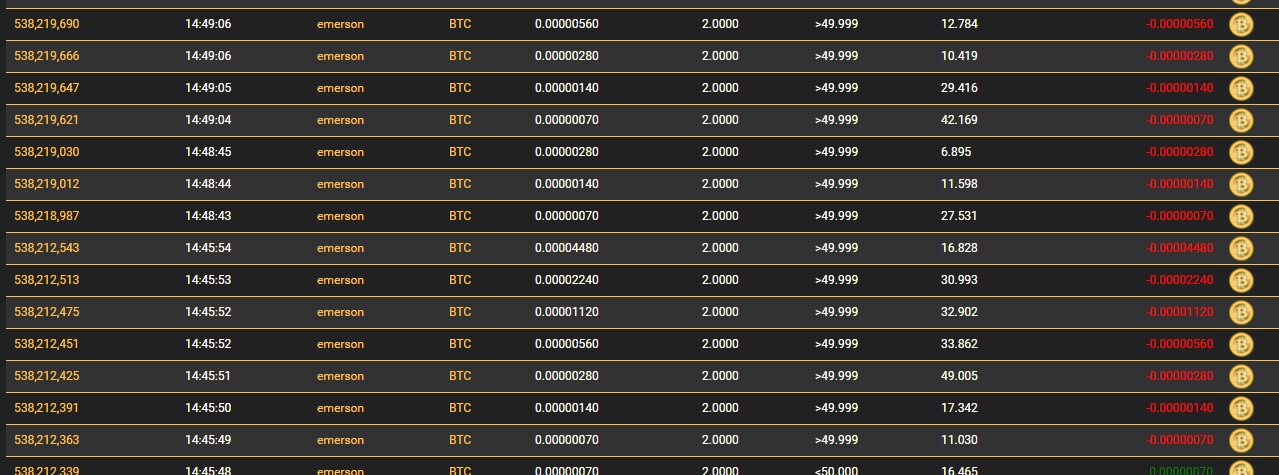This screenshot has width=1279, height=475.
Task: Select the Bitcoin icon beside bet 538,212,425
Action: click(1240, 376)
